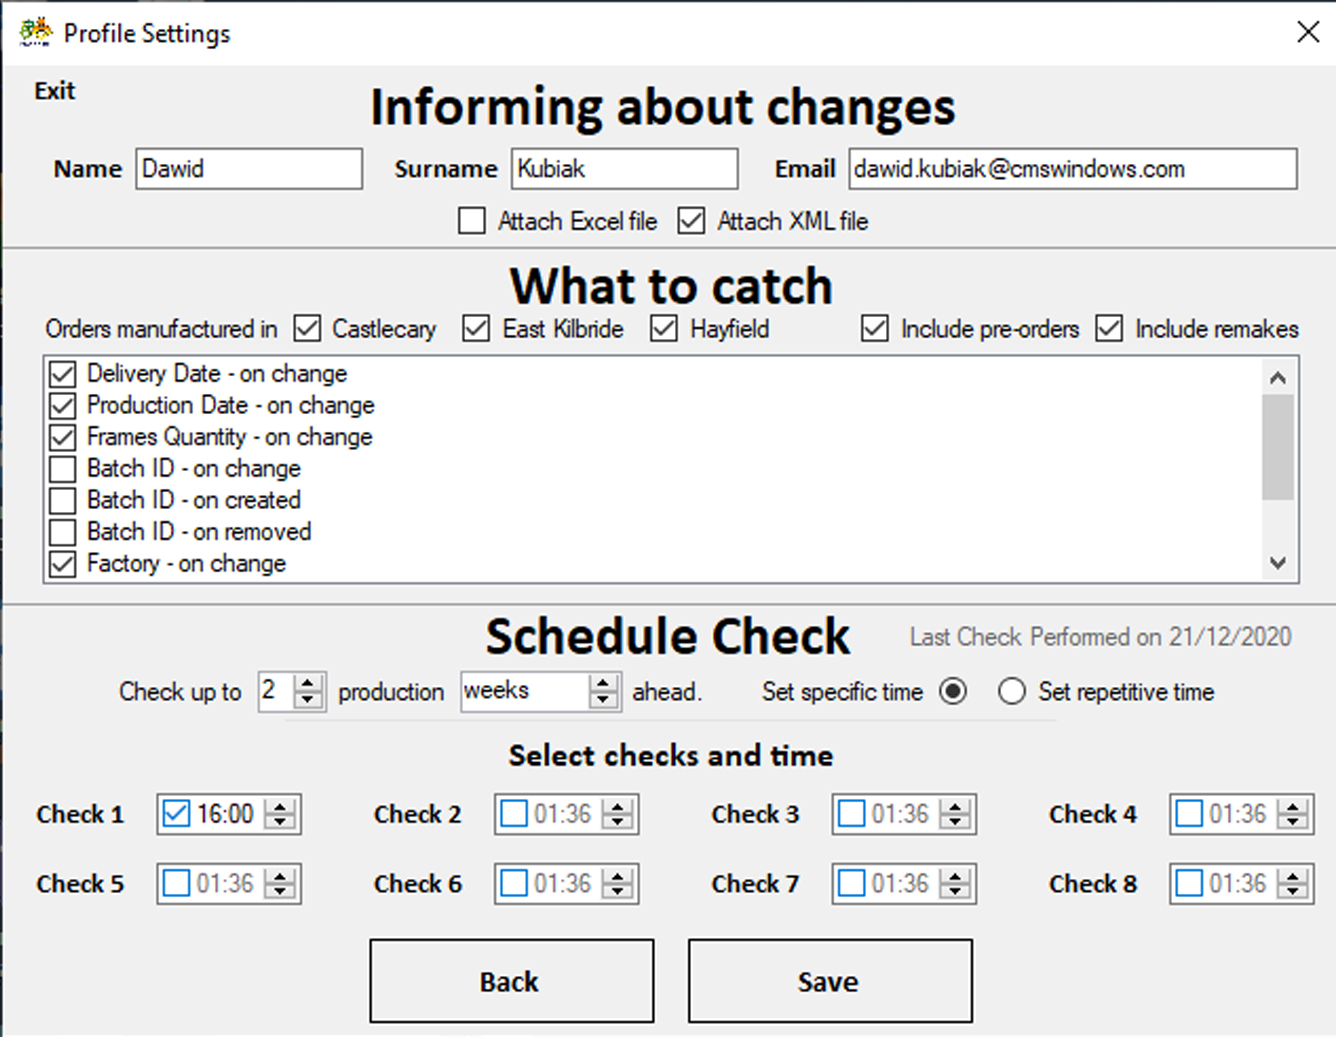1336x1037 pixels.
Task: Click the Email address input field
Action: click(x=1073, y=169)
